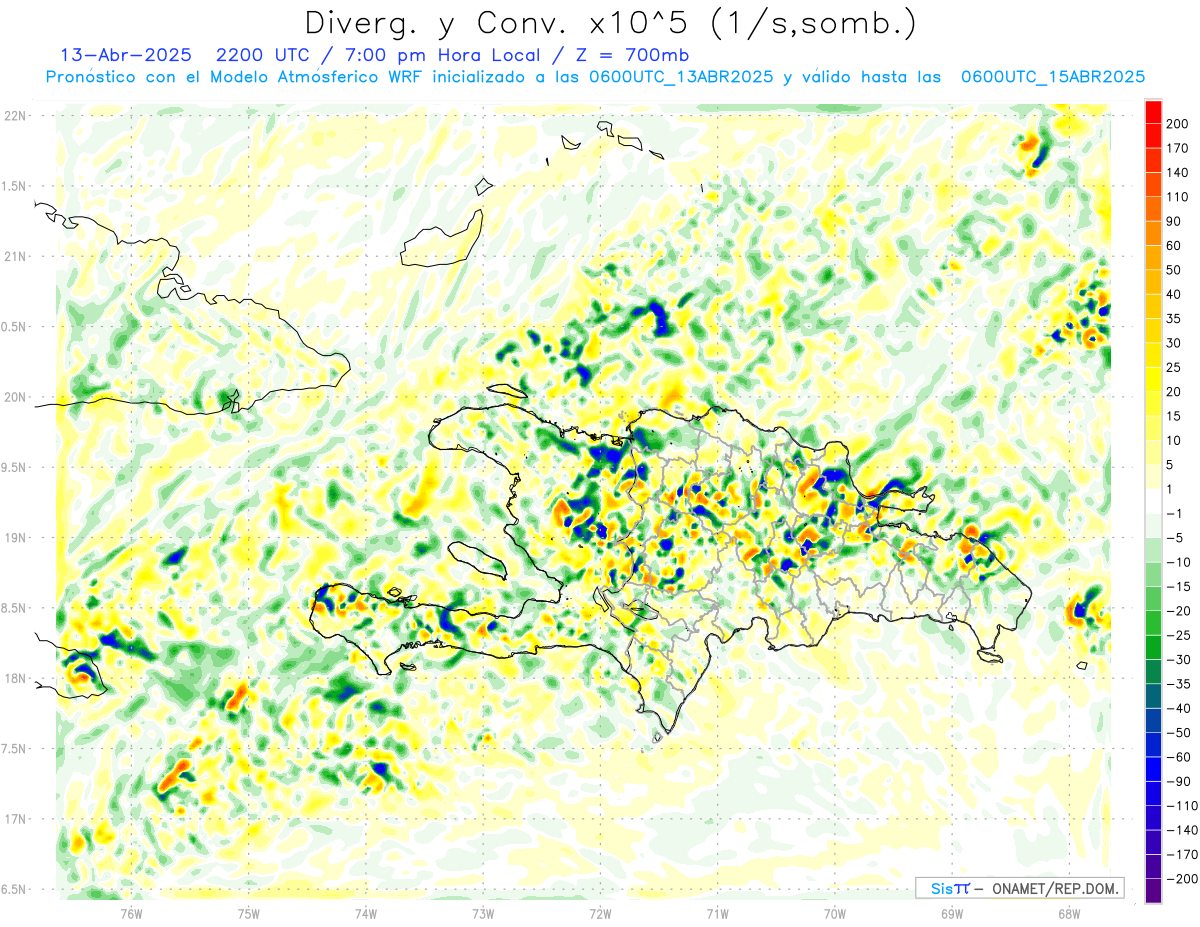The height and width of the screenshot is (927, 1200).
Task: Click the "0.5N" axis label
Action: [x=14, y=327]
